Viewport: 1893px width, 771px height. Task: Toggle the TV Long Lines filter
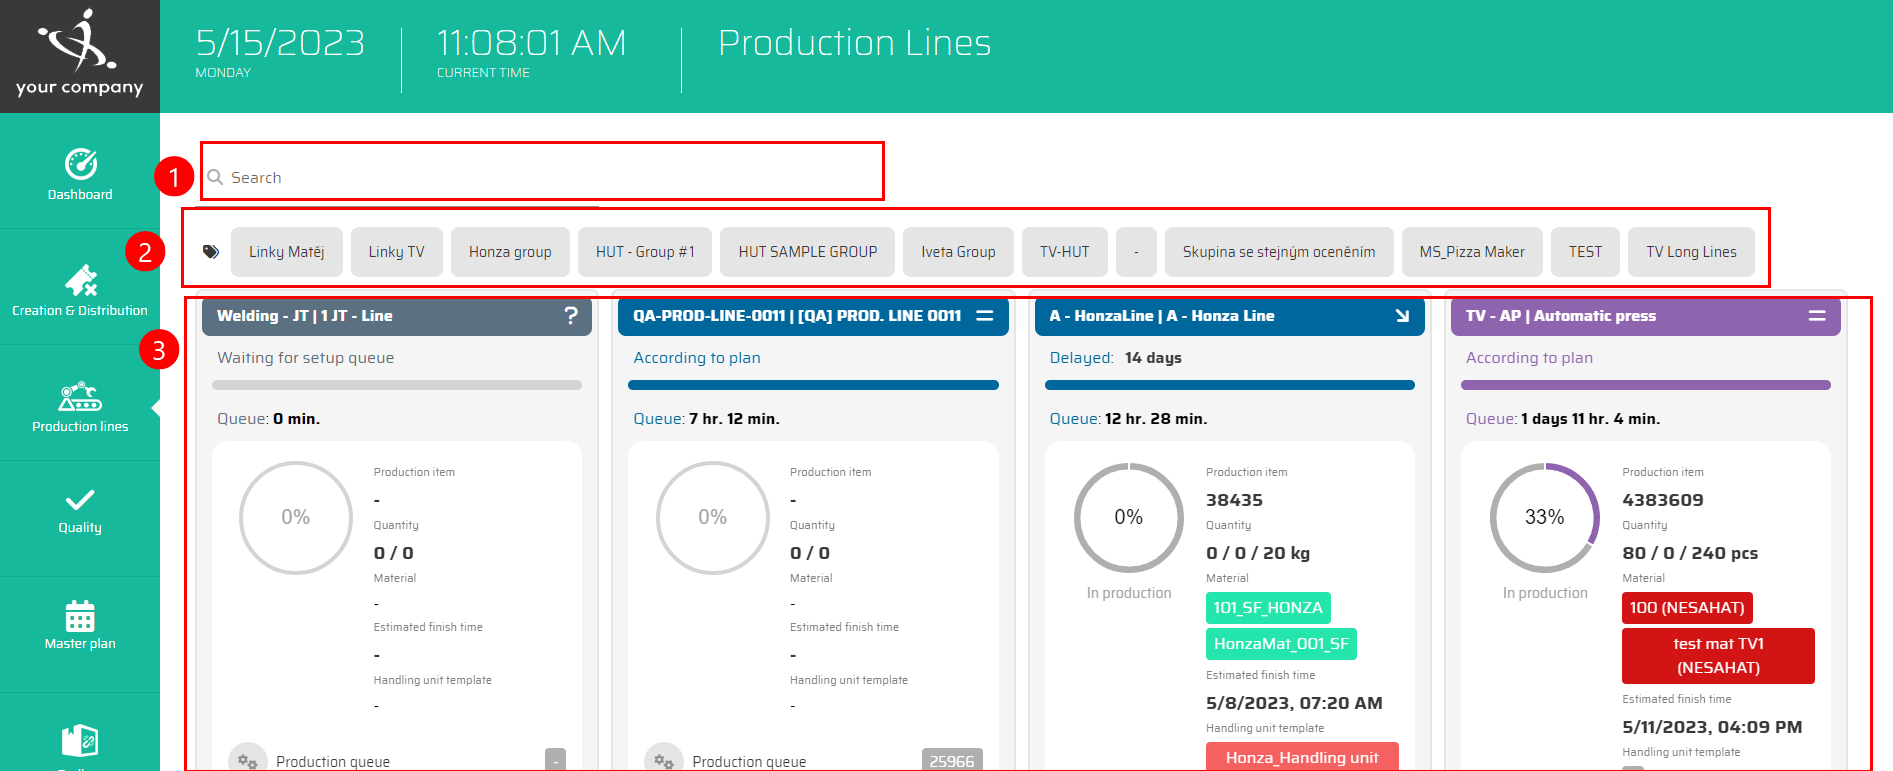(1691, 252)
